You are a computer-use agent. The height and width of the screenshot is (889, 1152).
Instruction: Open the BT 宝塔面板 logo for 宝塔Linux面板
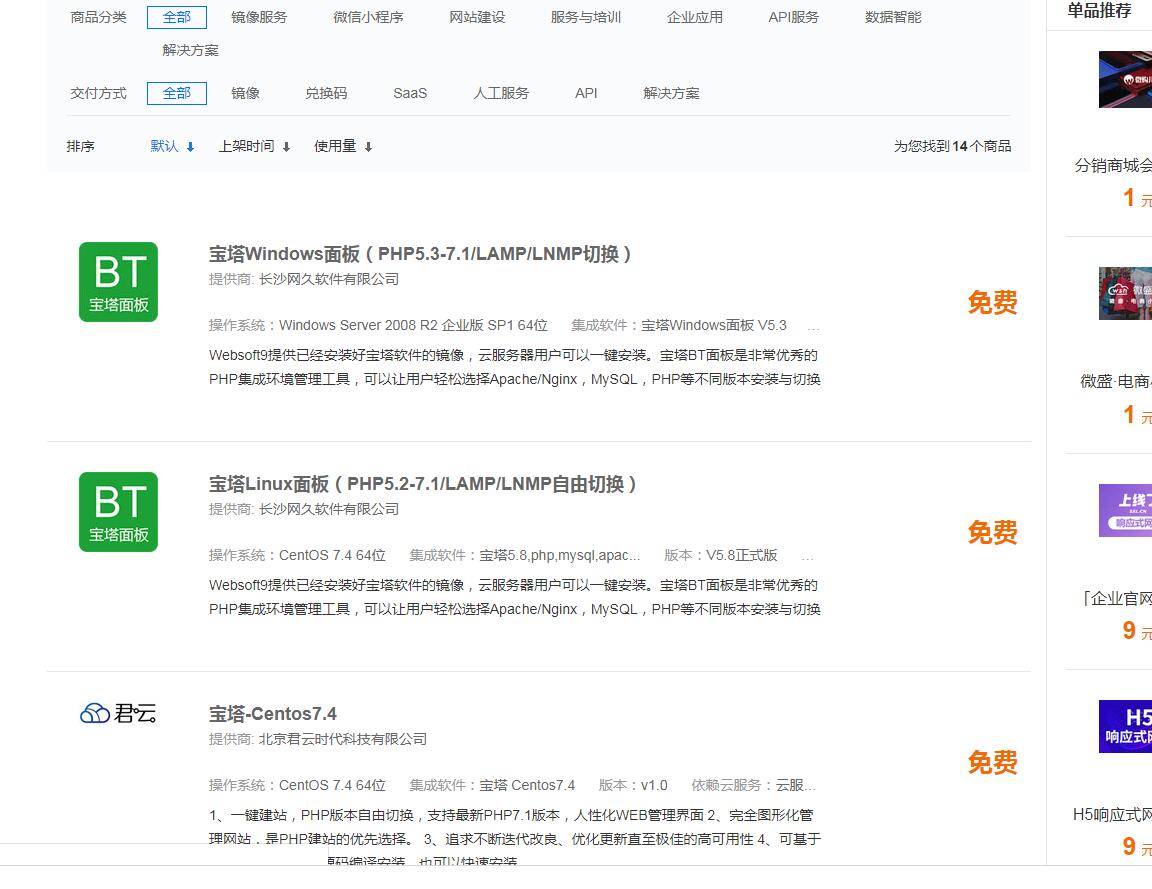118,512
